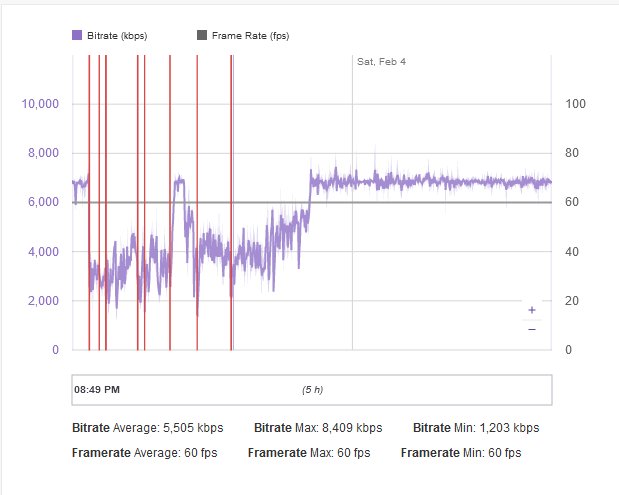Image resolution: width=619 pixels, height=495 pixels.
Task: Select the 08:49 PM start time label
Action: pyautogui.click(x=97, y=389)
